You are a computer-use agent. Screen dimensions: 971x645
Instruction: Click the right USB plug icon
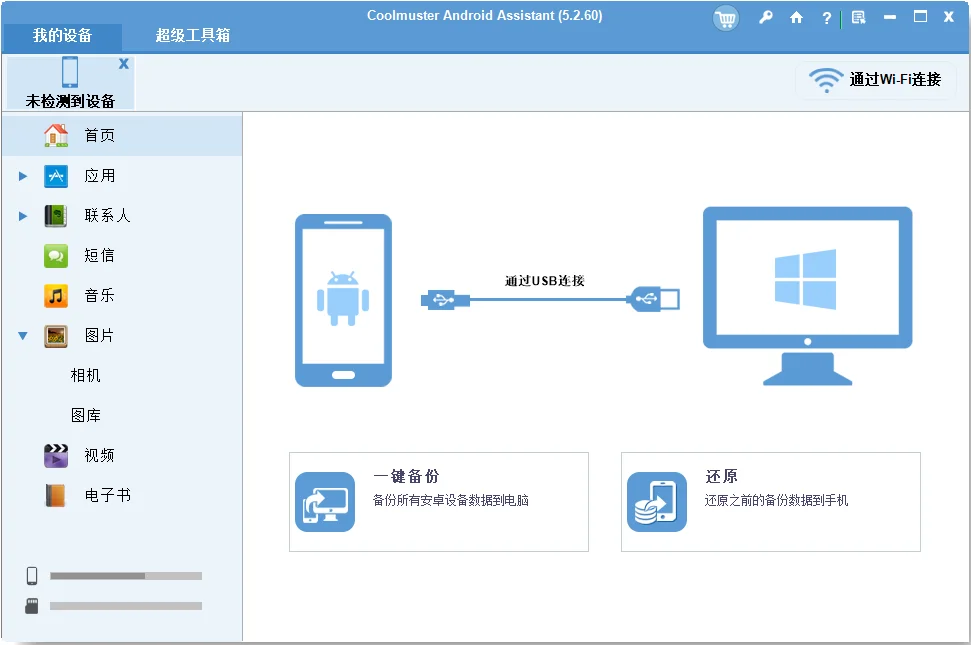(653, 300)
